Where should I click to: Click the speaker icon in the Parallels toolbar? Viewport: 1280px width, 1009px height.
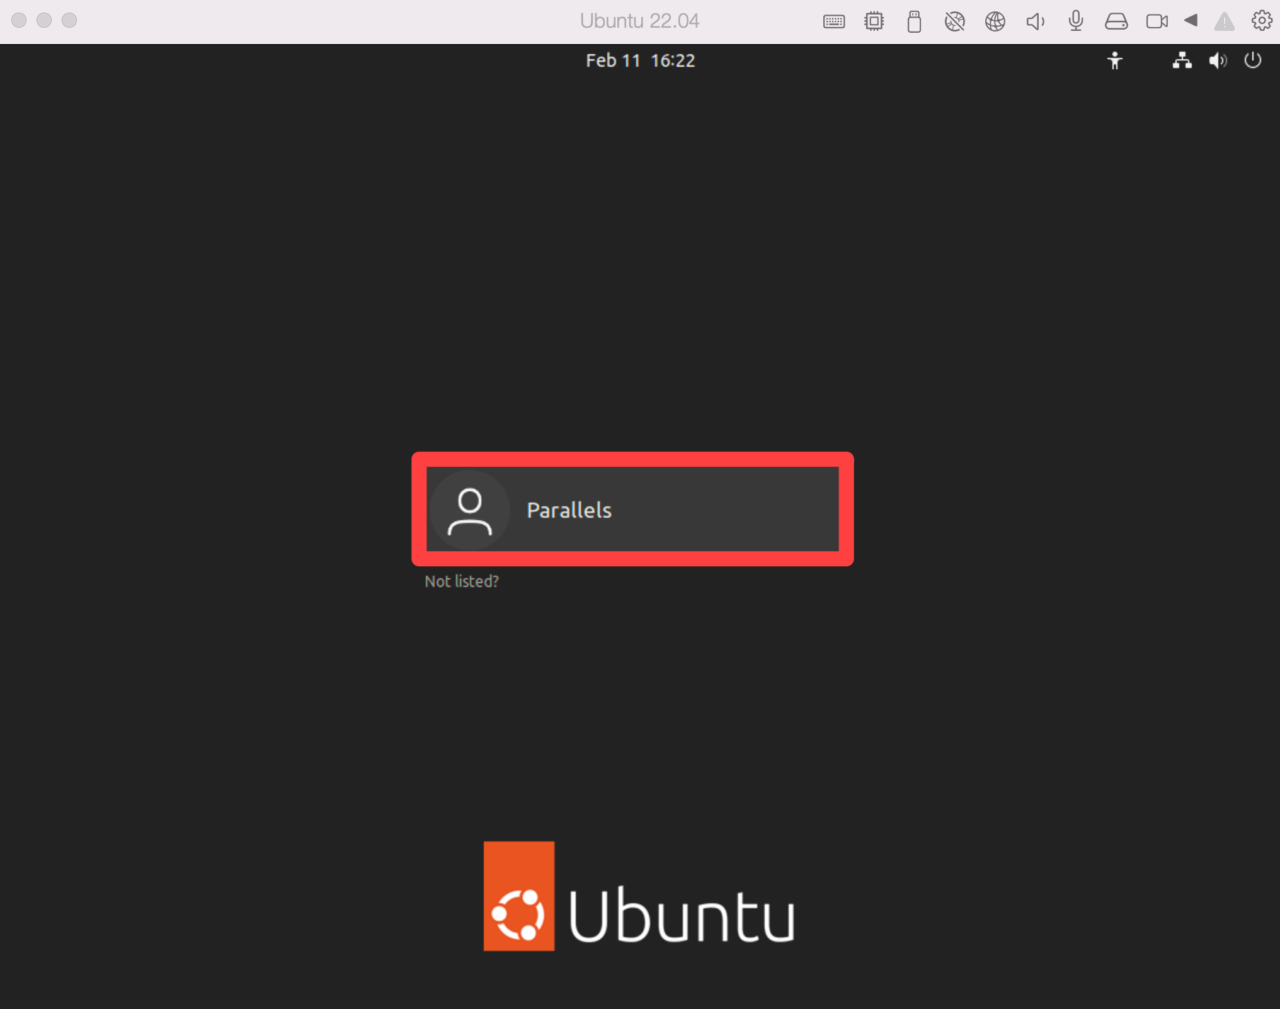pos(1035,20)
